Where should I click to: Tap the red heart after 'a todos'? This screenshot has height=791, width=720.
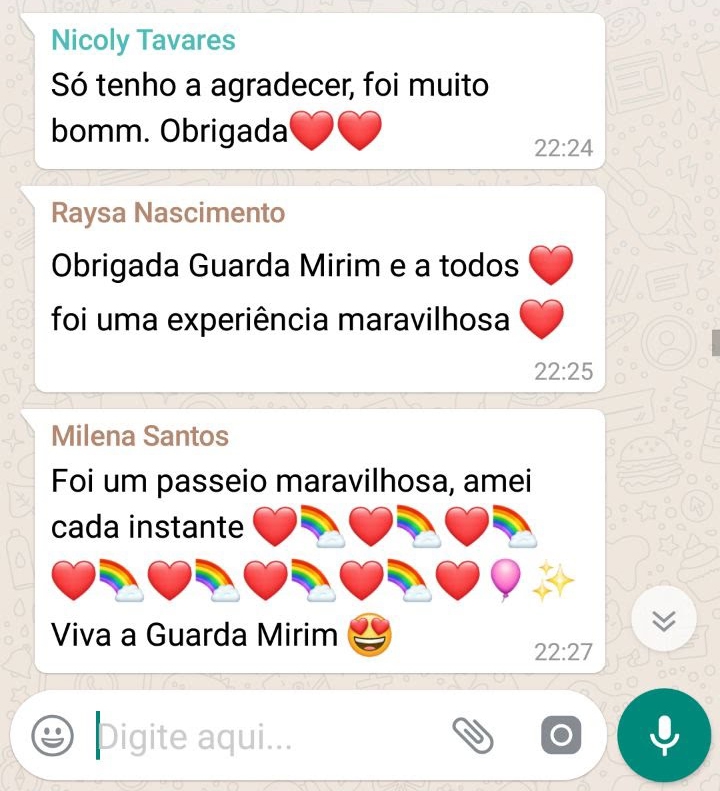pyautogui.click(x=550, y=265)
